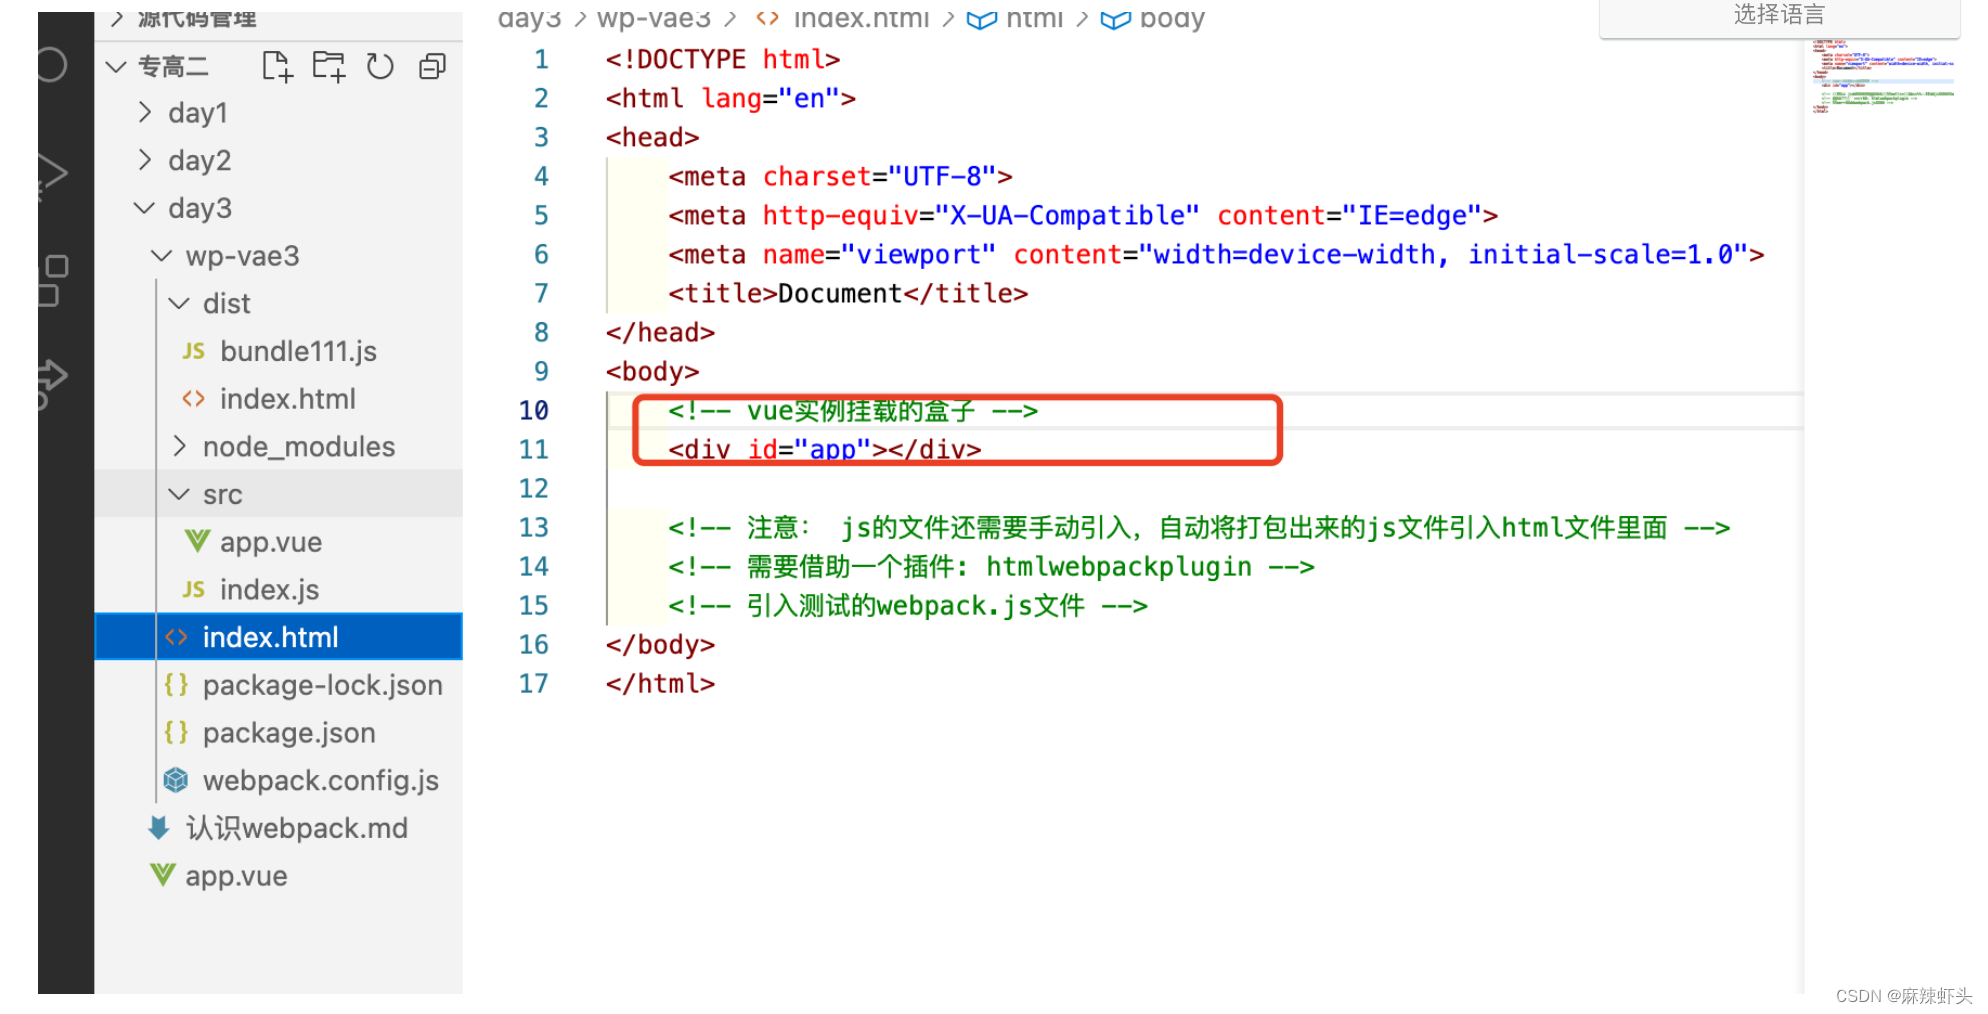Screen dimensions: 1988x1014
Task: Open index.js in src folder
Action: pos(269,590)
